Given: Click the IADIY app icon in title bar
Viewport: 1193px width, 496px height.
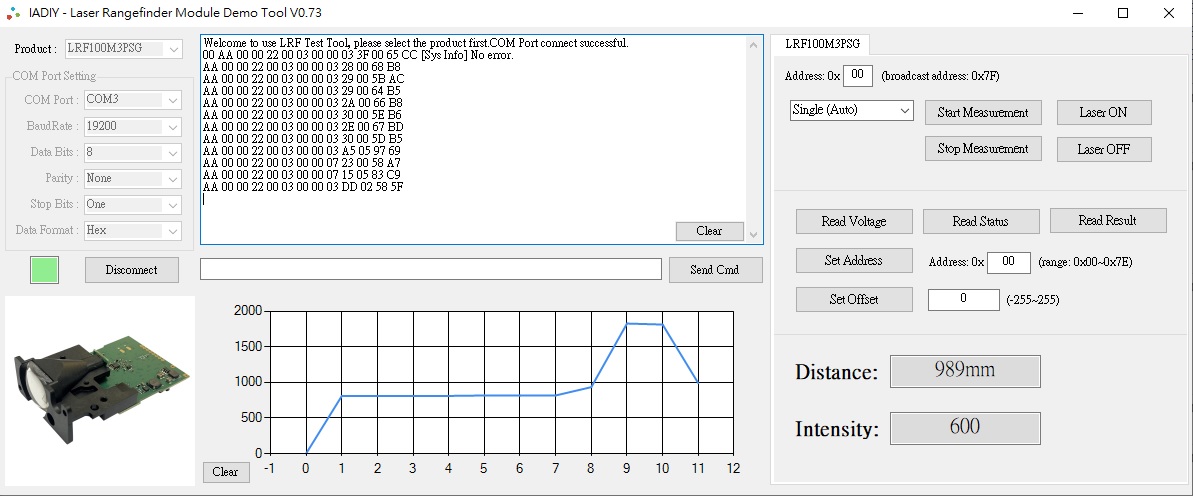Looking at the screenshot, I should 13,13.
